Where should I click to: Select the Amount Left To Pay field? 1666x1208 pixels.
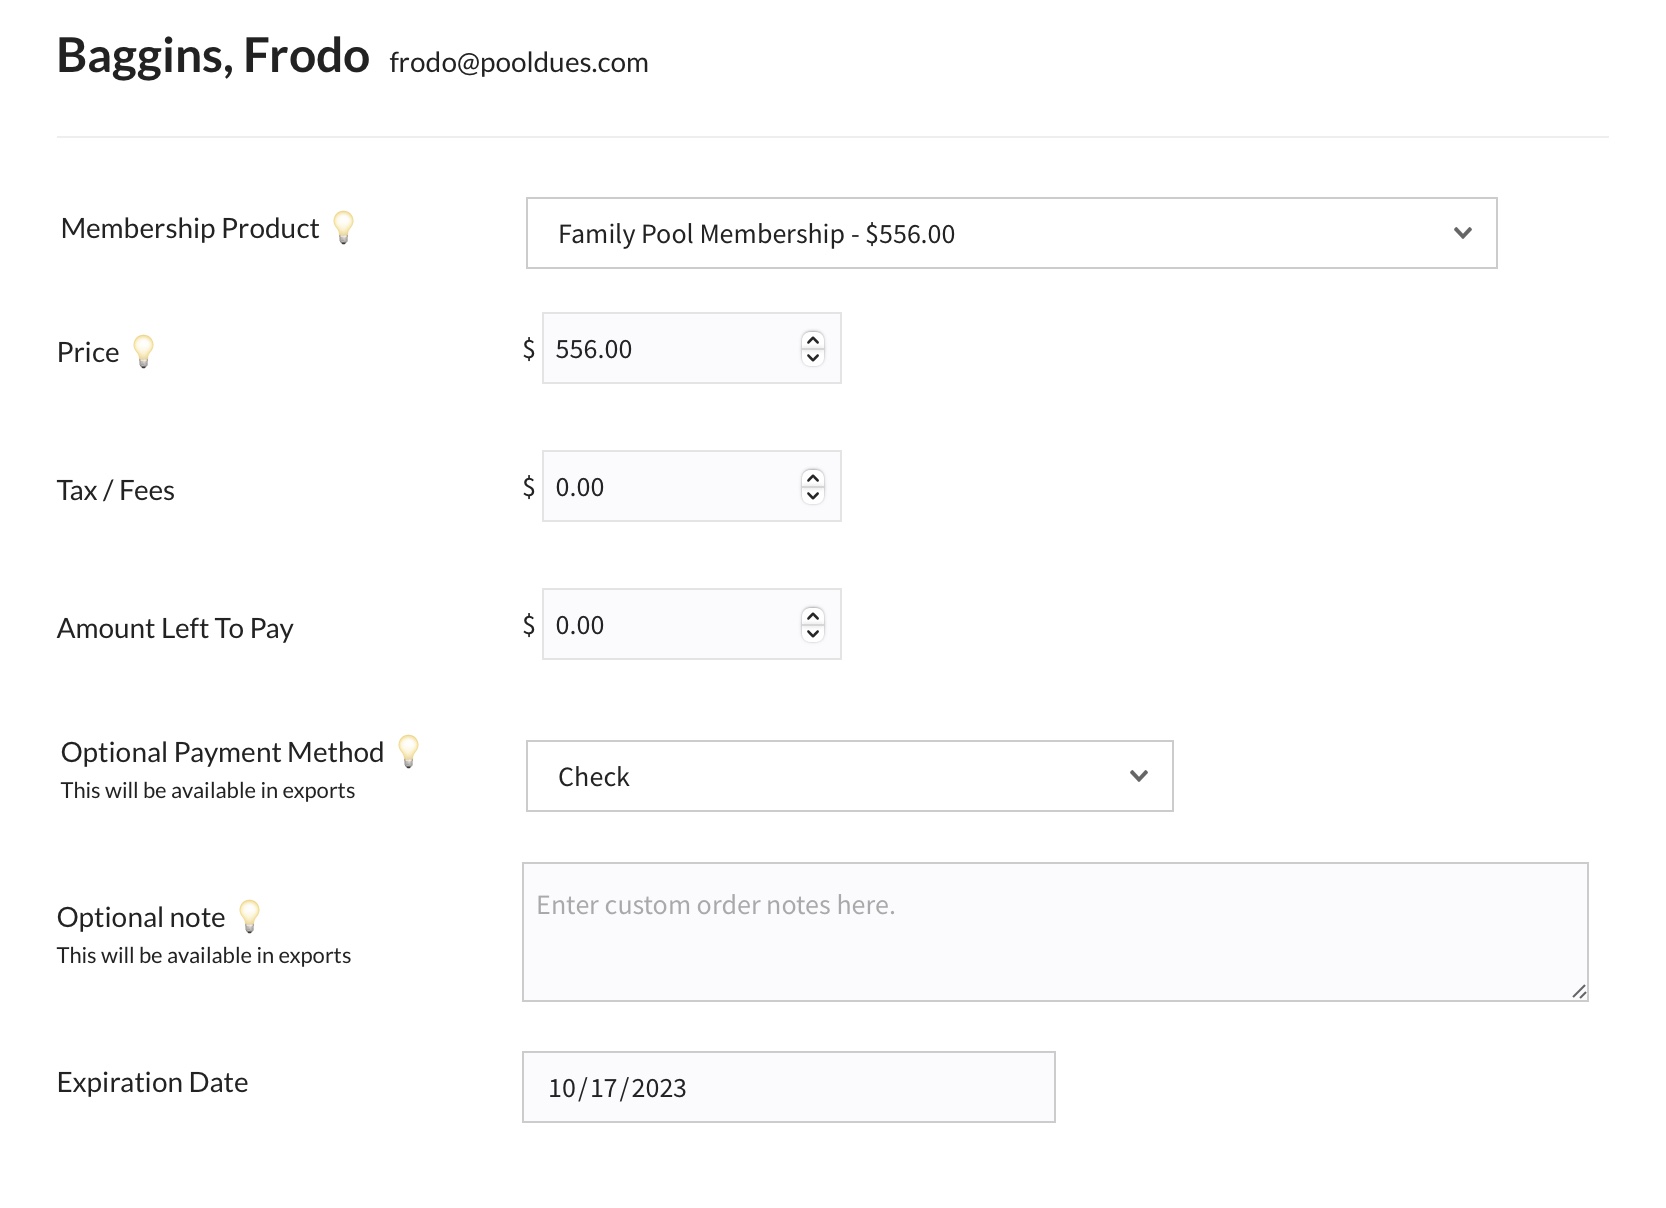670,625
